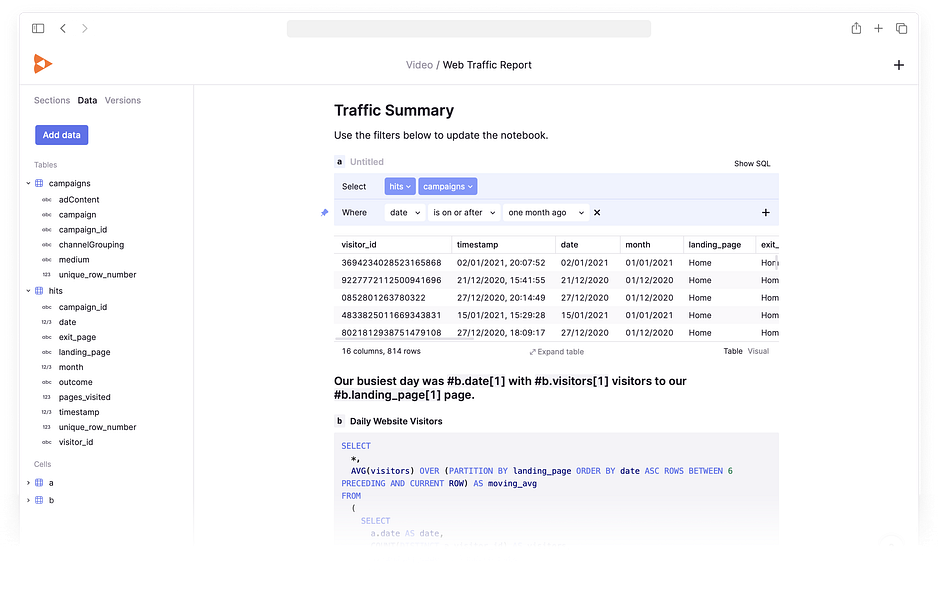Click the landing_page column header
Image resolution: width=938 pixels, height=600 pixels.
coord(714,245)
